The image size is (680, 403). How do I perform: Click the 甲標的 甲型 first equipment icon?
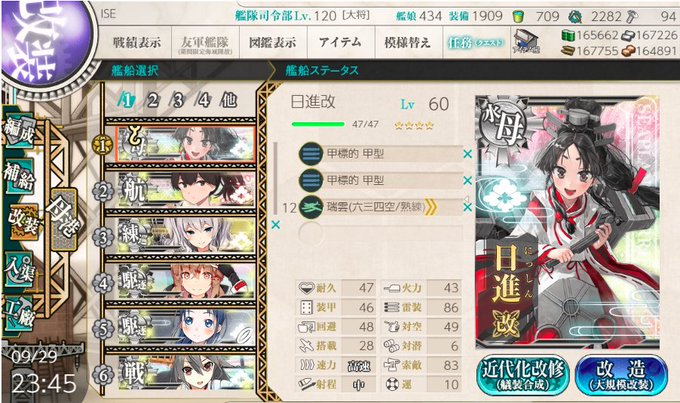[x=311, y=154]
